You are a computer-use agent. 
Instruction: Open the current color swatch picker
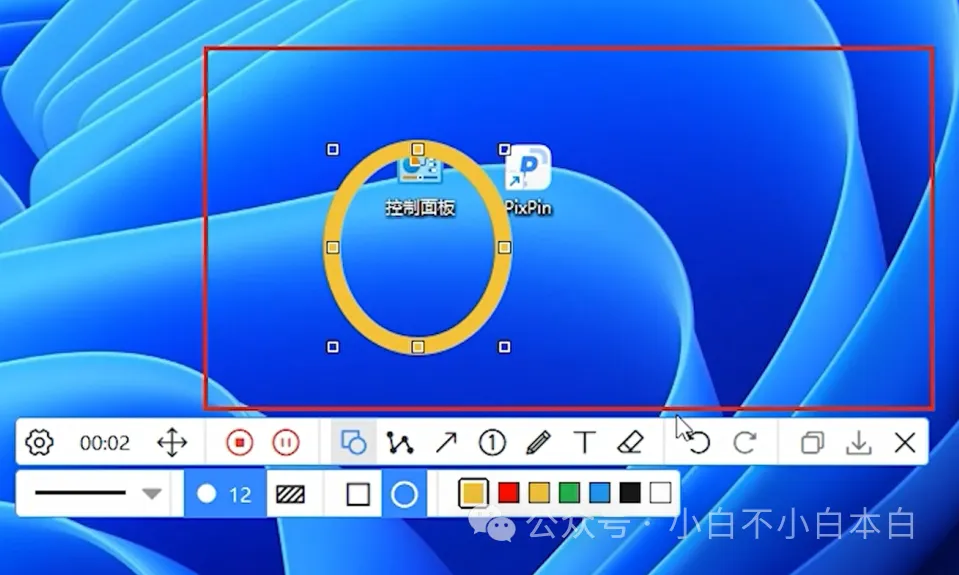click(x=473, y=493)
